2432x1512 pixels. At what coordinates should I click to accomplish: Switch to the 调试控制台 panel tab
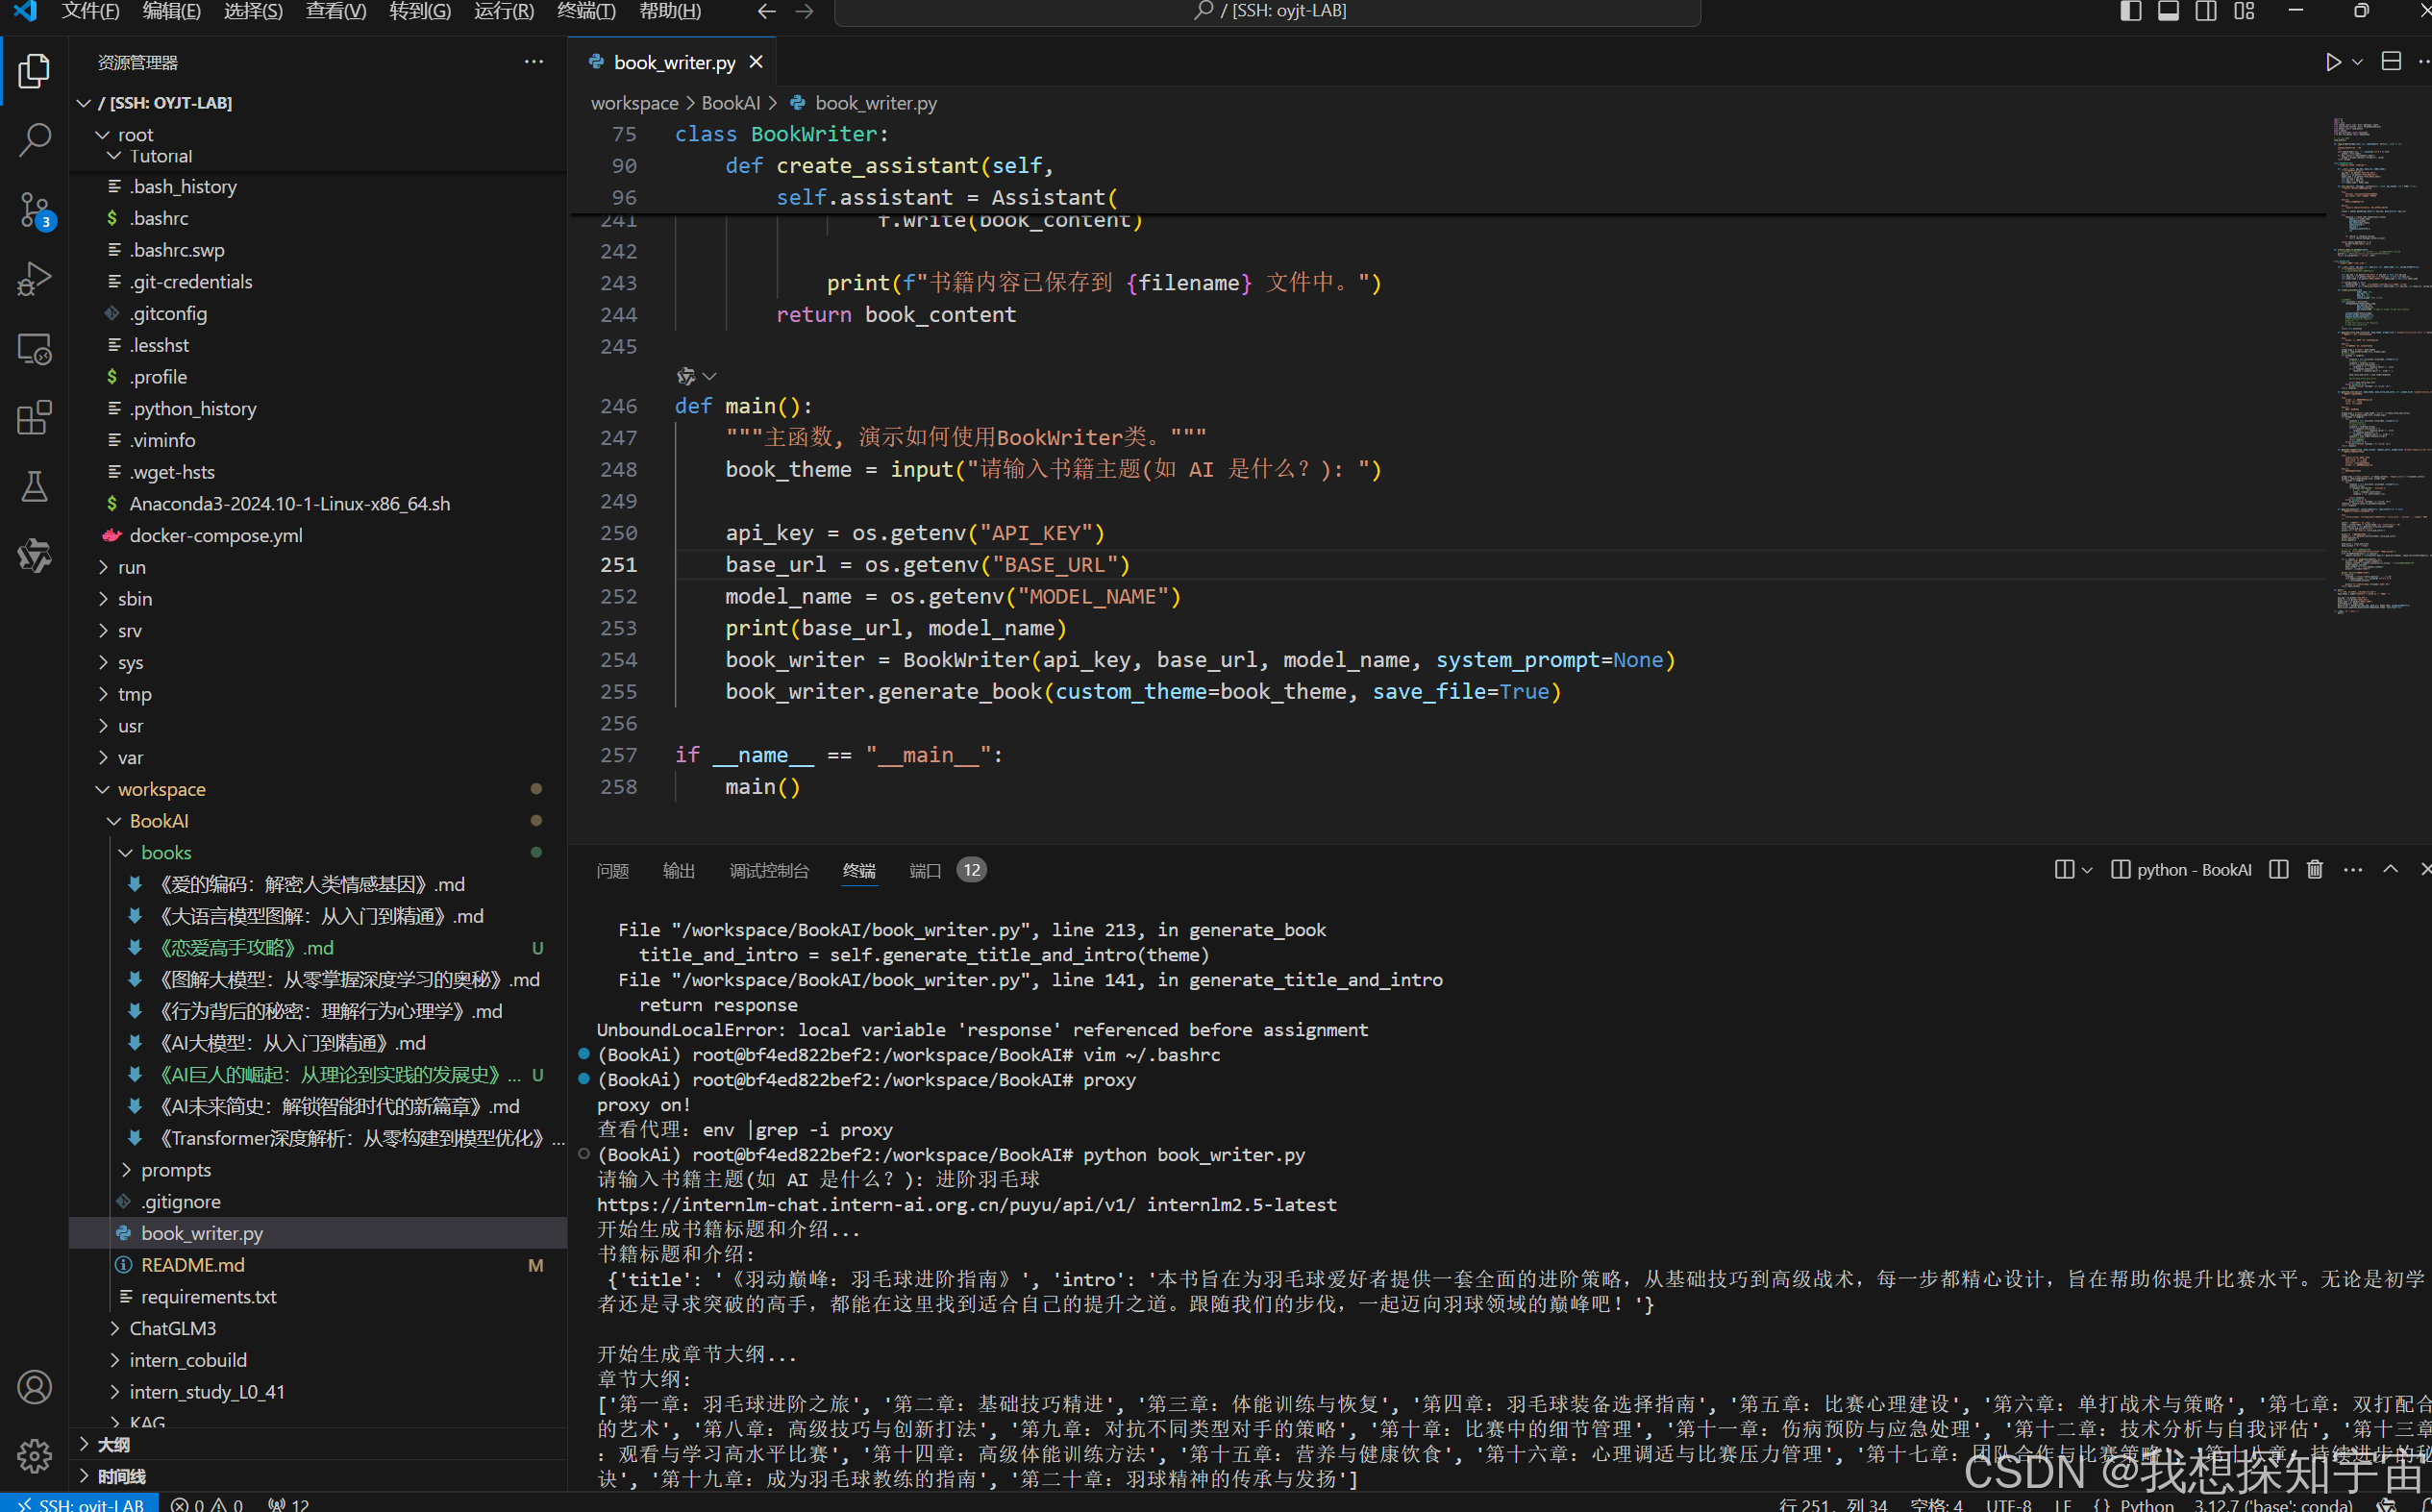click(769, 870)
